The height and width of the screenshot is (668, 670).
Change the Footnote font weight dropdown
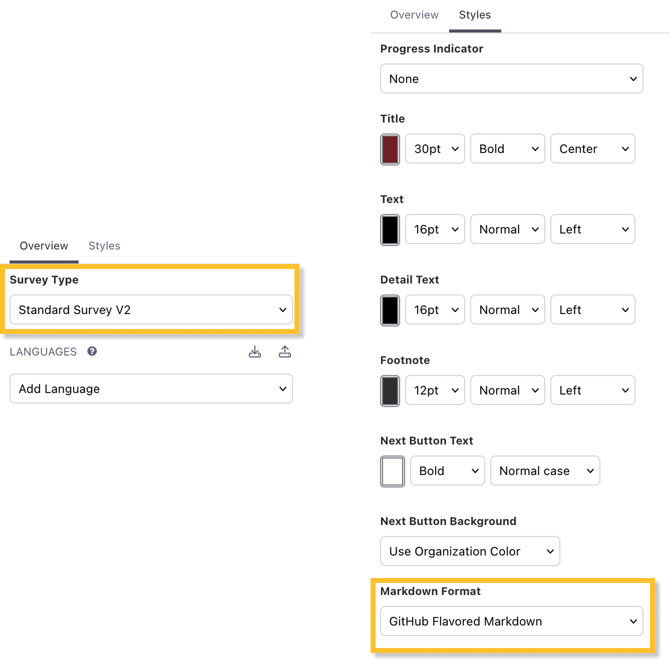507,390
